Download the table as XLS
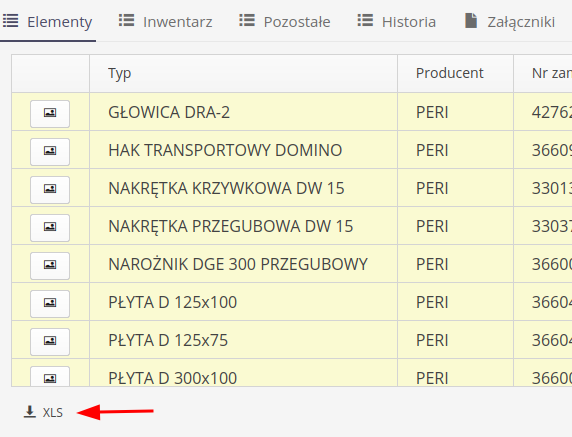The image size is (572, 437). point(43,412)
